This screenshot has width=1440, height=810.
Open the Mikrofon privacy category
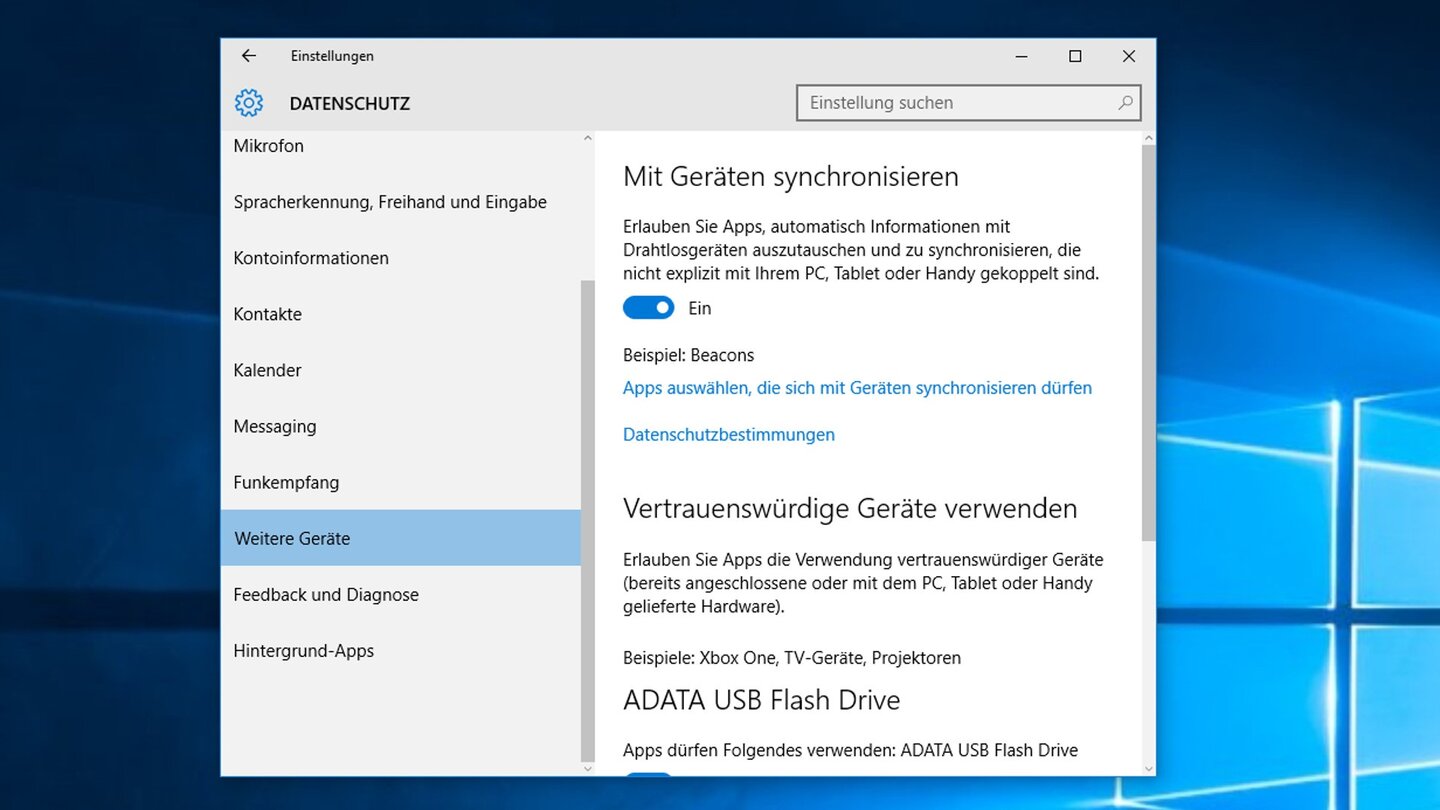[x=268, y=146]
